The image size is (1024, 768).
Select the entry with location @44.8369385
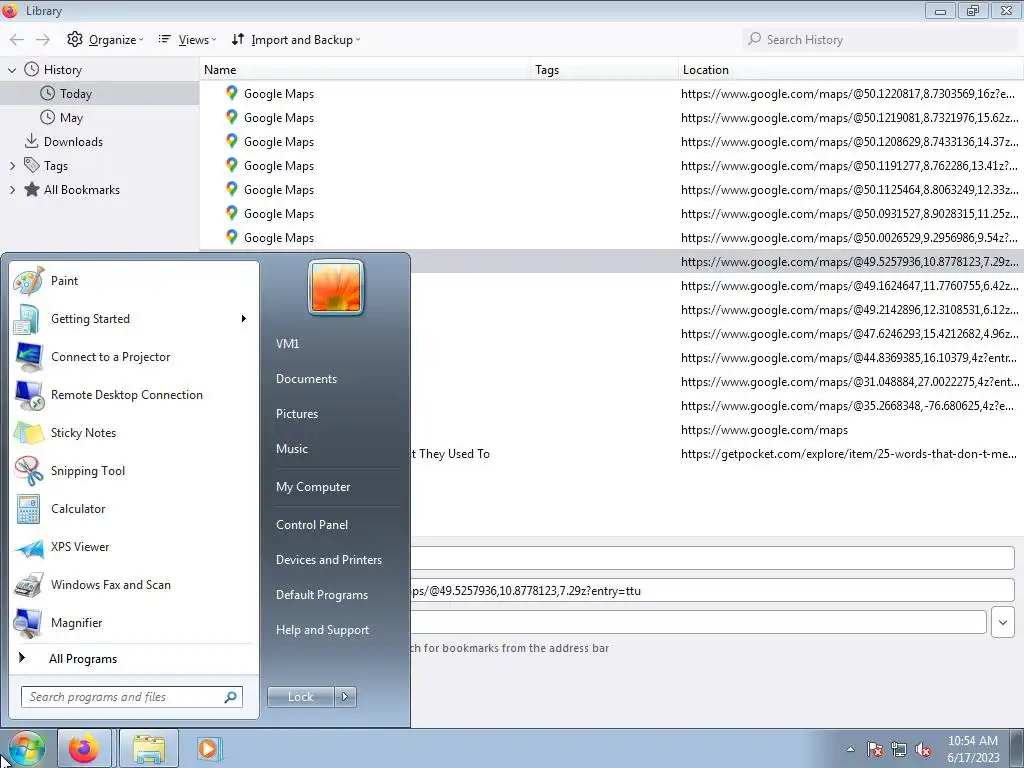[x=717, y=358]
